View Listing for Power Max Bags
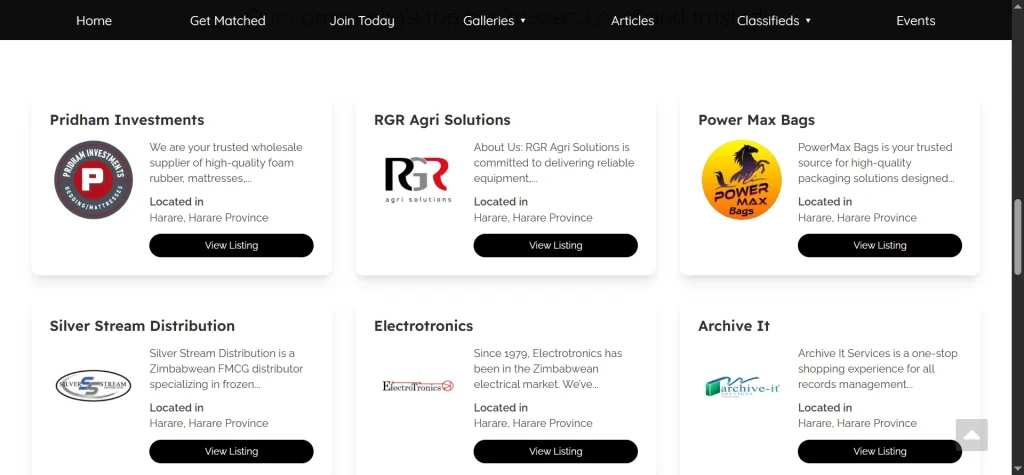Image resolution: width=1024 pixels, height=475 pixels. point(879,245)
